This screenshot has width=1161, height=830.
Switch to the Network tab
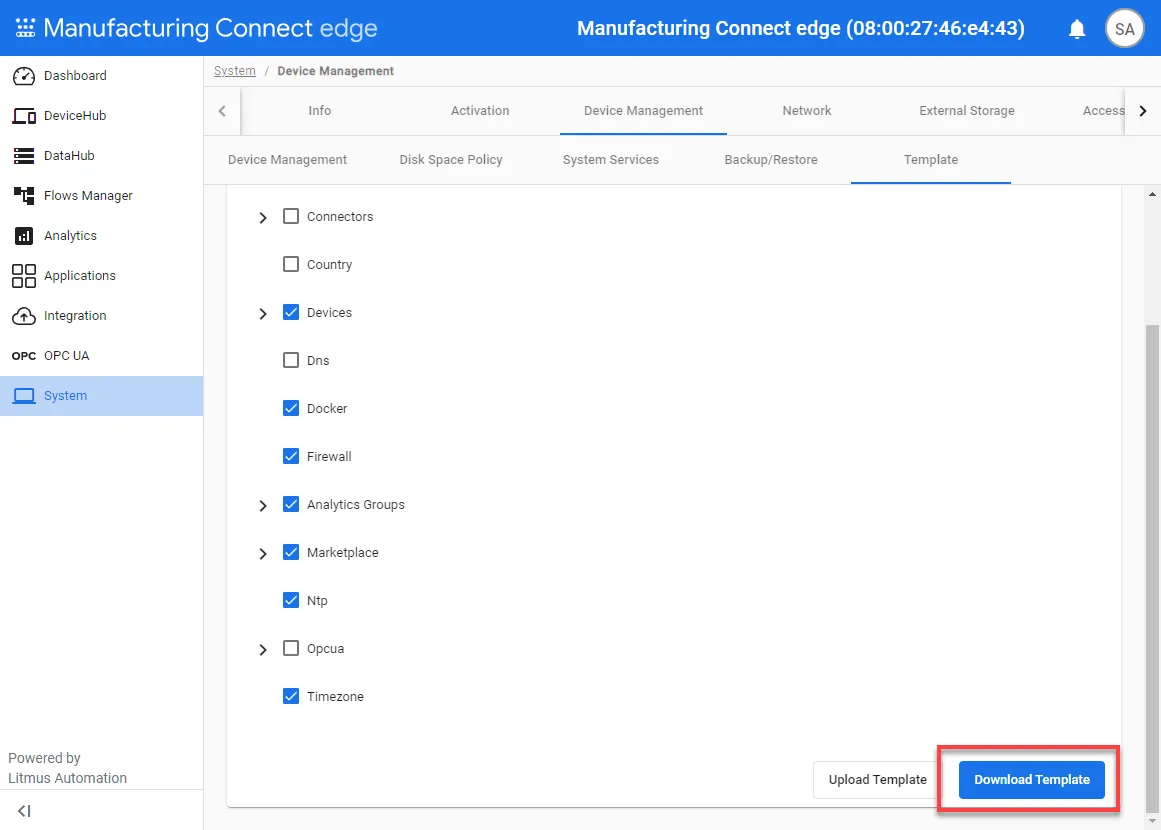tap(806, 110)
